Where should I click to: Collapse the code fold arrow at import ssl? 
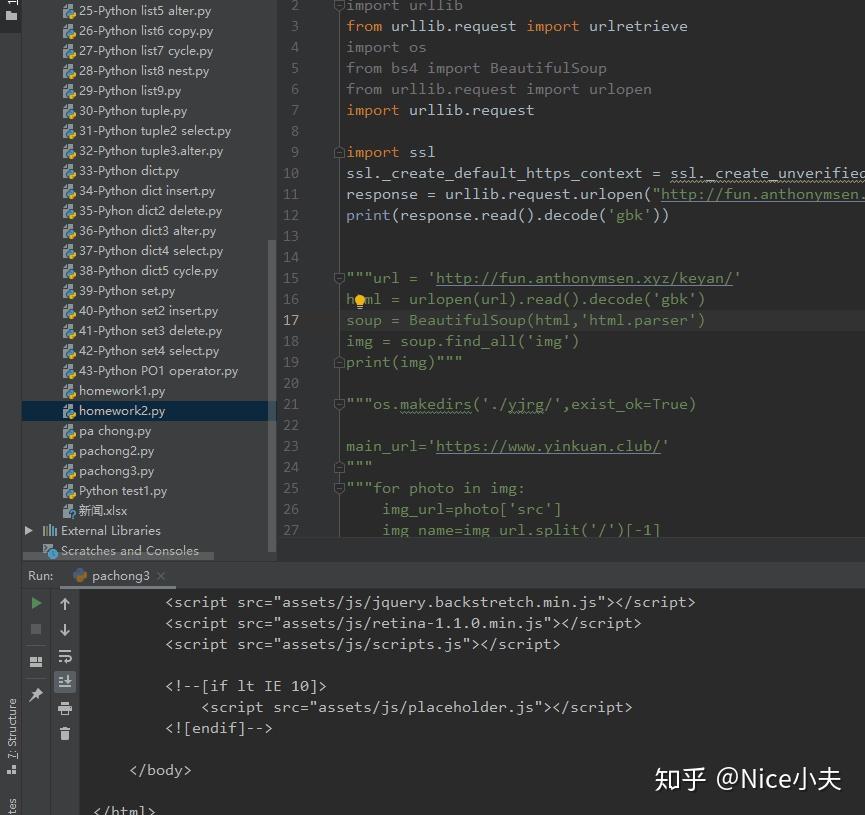(x=338, y=151)
